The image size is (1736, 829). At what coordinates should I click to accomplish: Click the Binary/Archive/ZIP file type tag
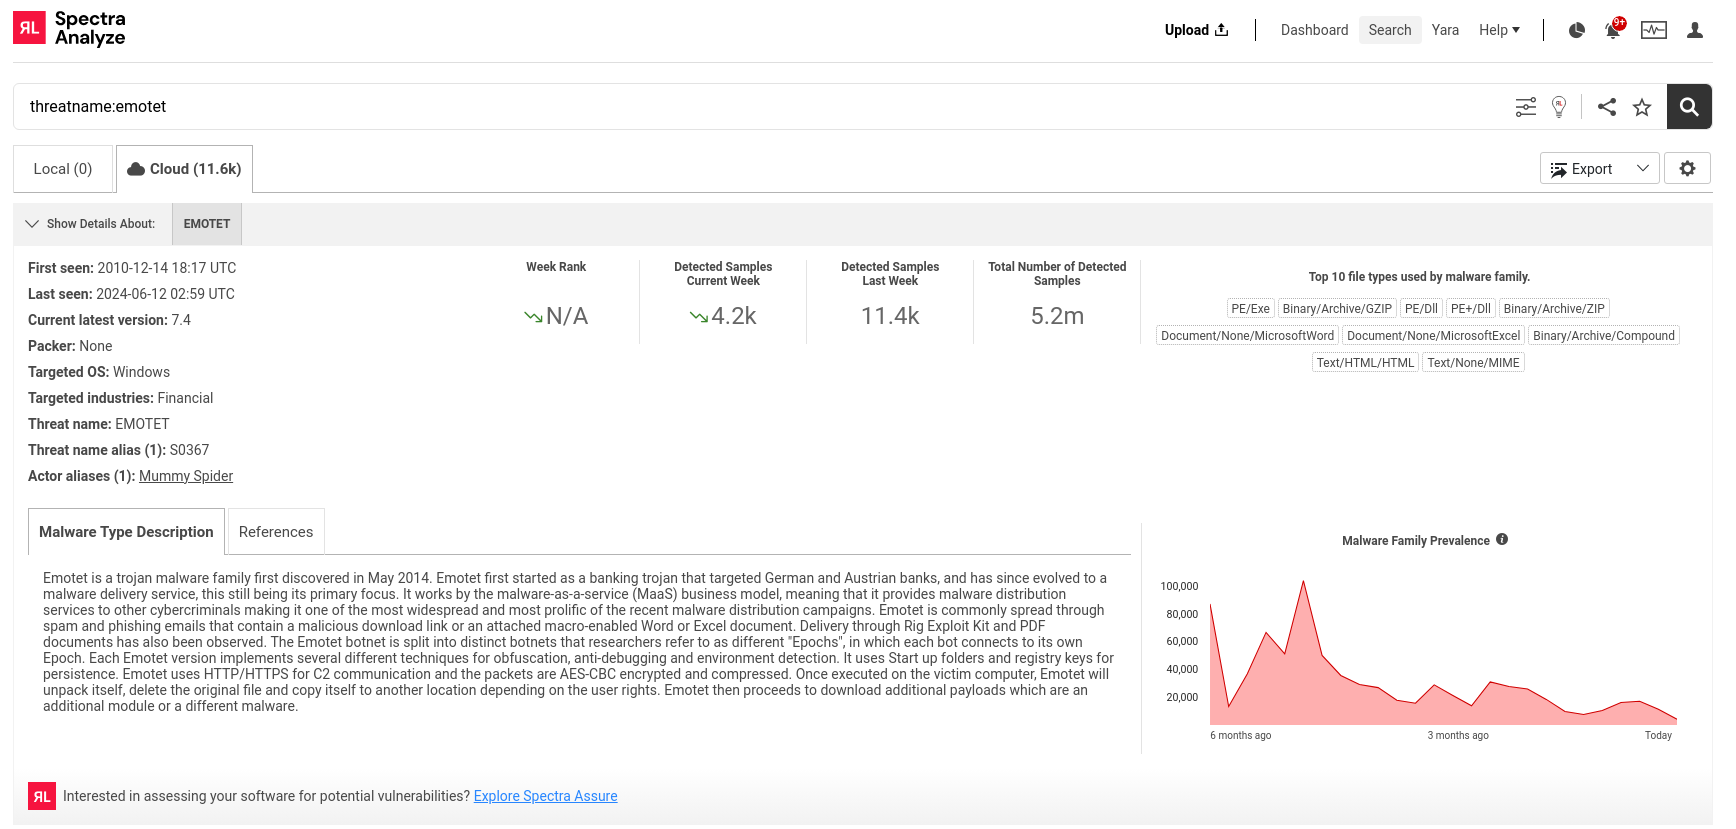pyautogui.click(x=1554, y=309)
